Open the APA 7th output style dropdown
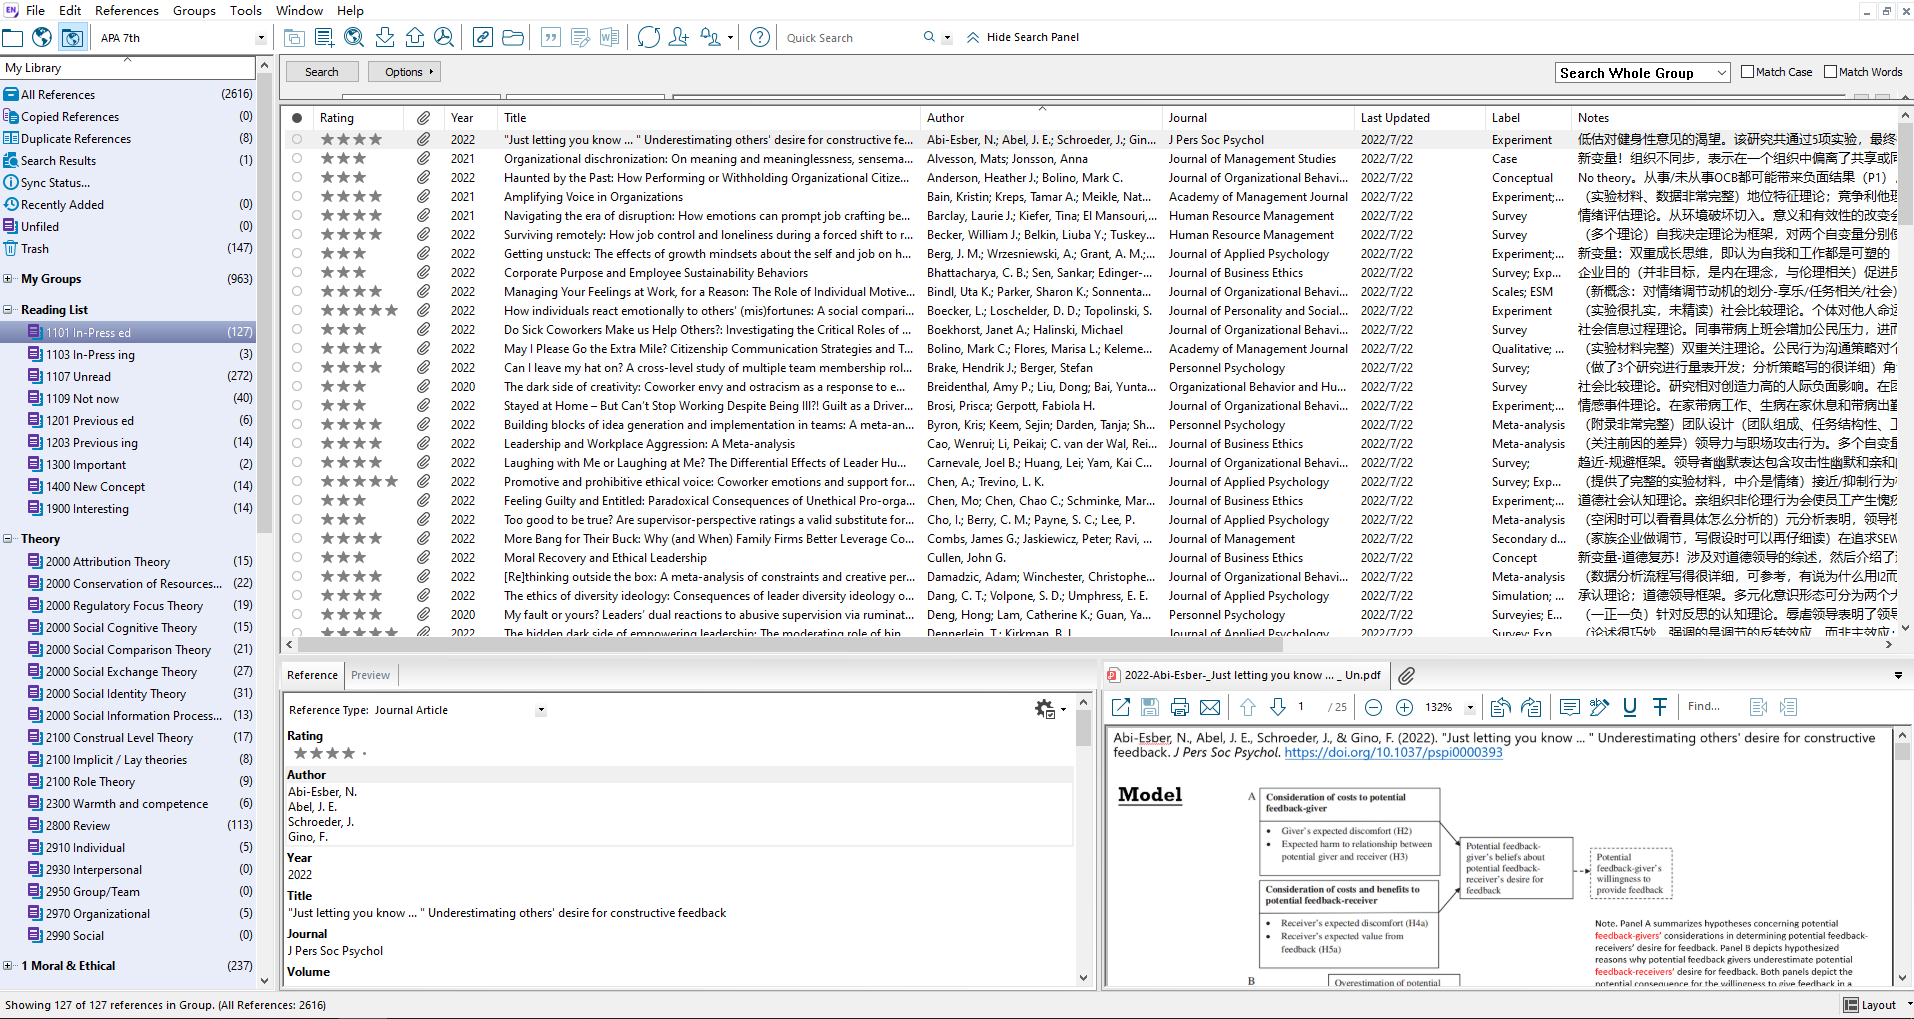Viewport: 1914px width, 1019px height. pos(261,38)
